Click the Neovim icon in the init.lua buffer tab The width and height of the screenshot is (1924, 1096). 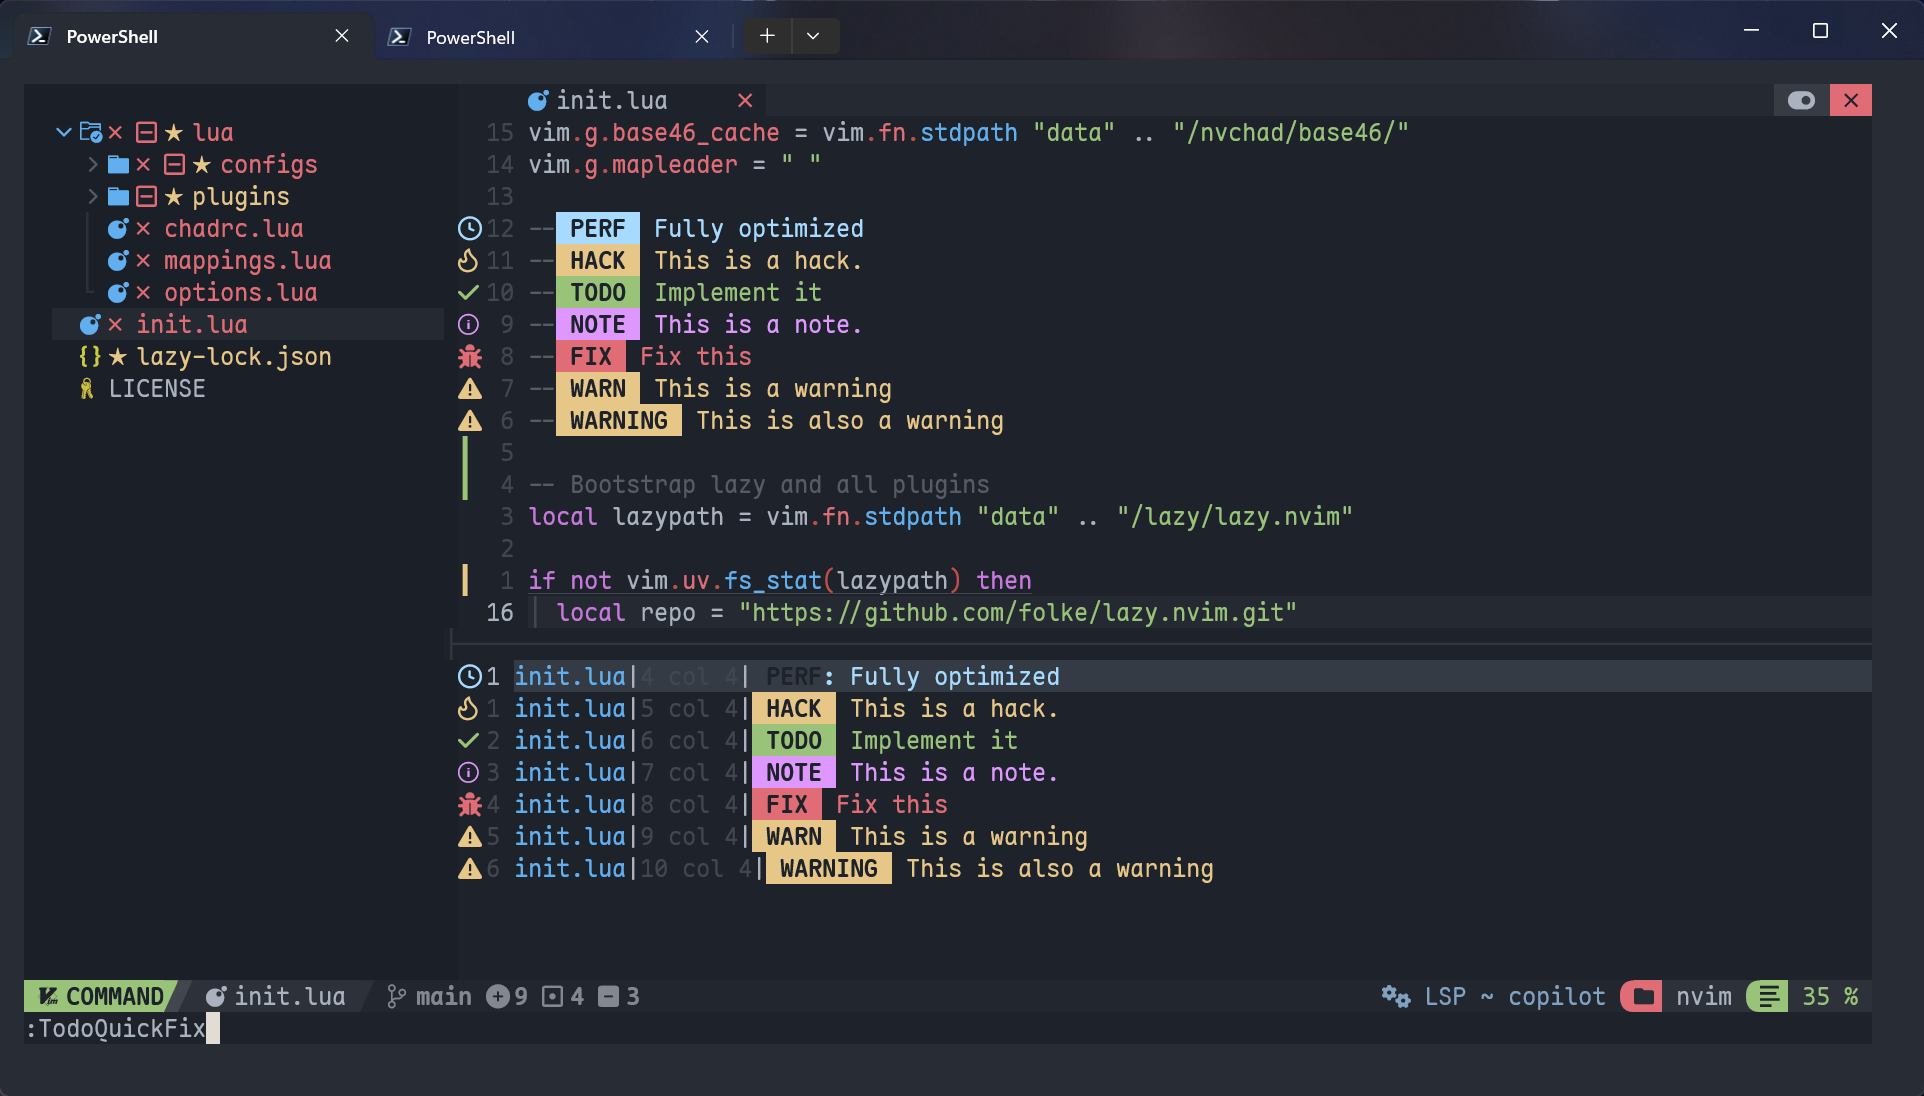point(538,100)
